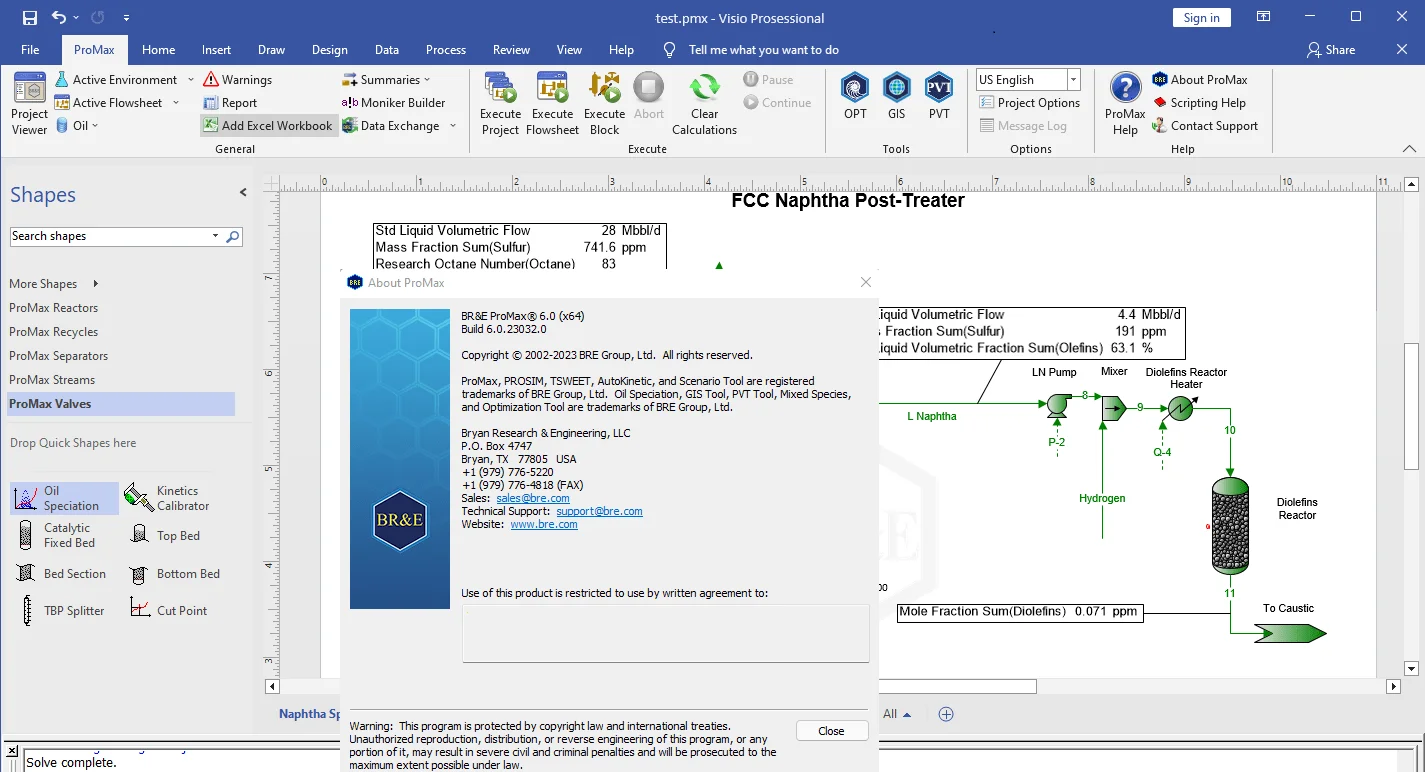Open the sales@bre.com email link
This screenshot has width=1425, height=772.
(533, 498)
